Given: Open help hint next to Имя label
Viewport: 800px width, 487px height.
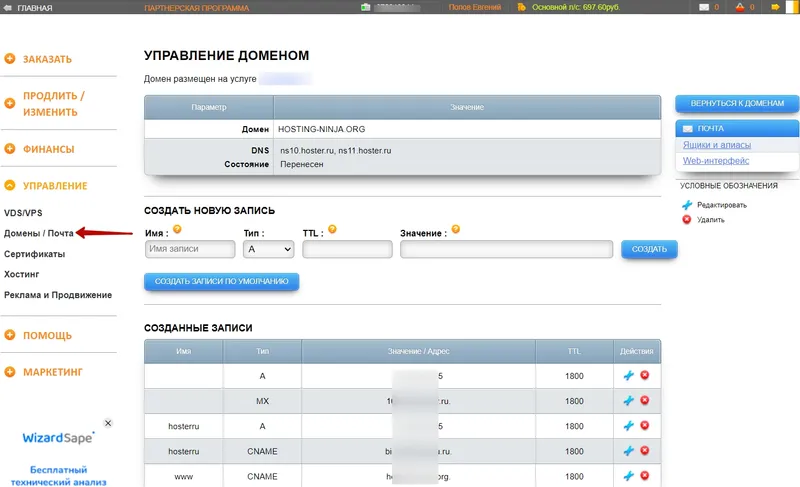Looking at the screenshot, I should 177,229.
